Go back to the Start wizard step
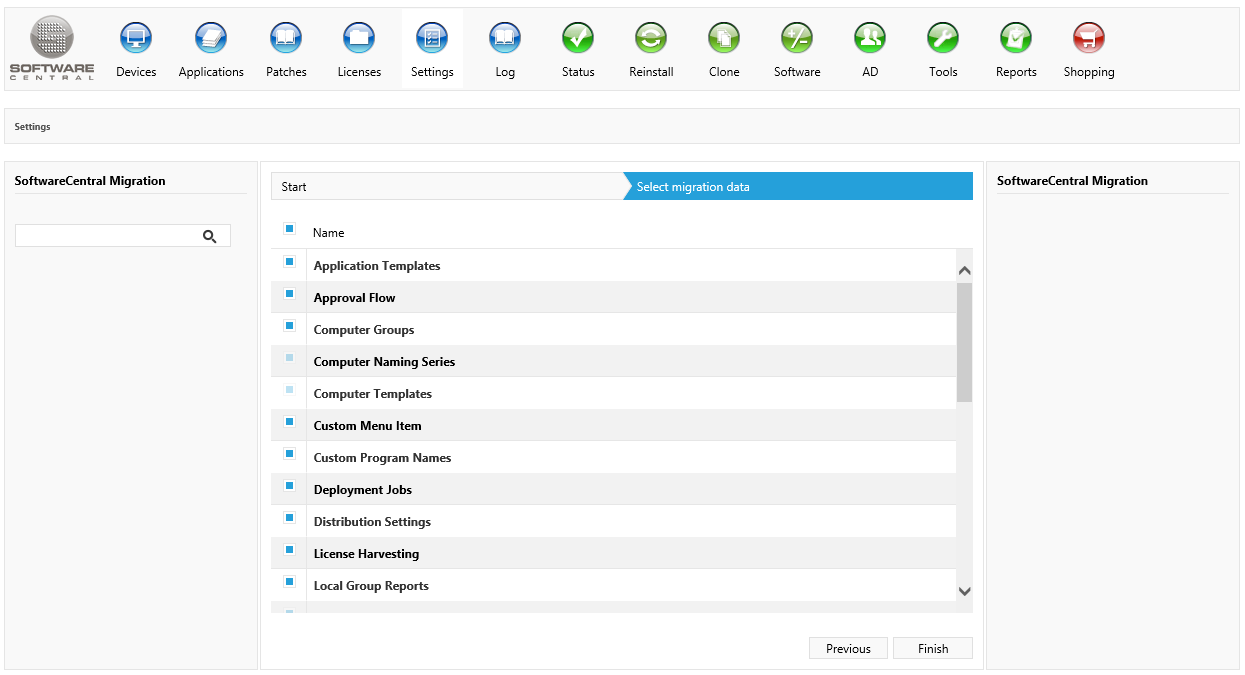This screenshot has height=675, width=1245. pos(445,187)
